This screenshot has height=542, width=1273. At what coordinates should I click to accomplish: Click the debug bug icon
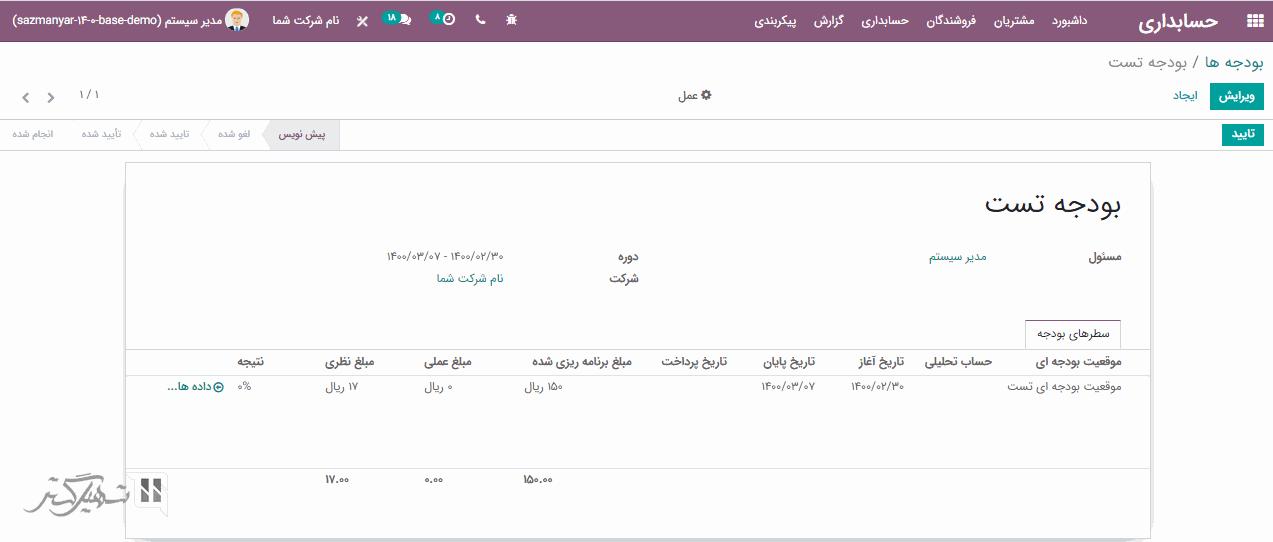(512, 20)
